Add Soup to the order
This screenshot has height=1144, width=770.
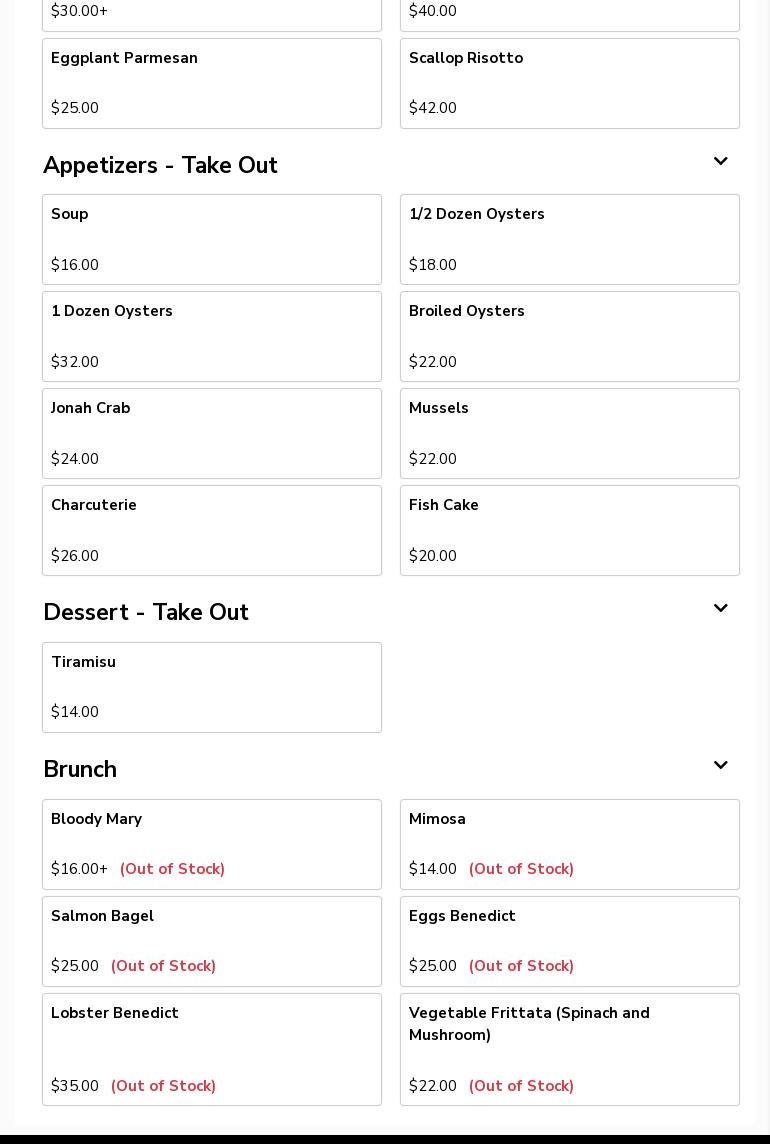click(x=212, y=240)
